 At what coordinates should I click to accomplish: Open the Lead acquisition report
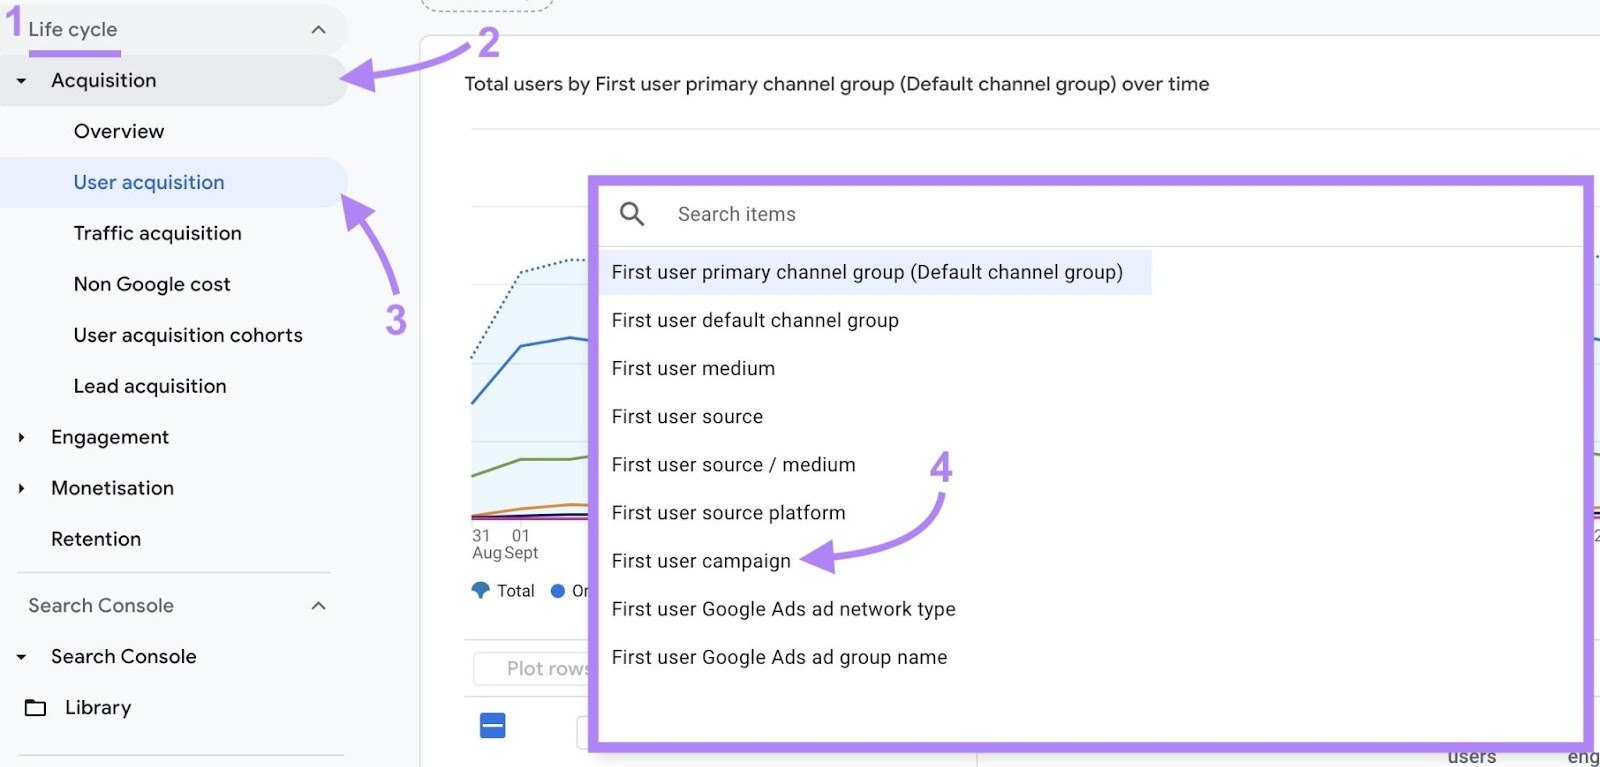pos(150,386)
